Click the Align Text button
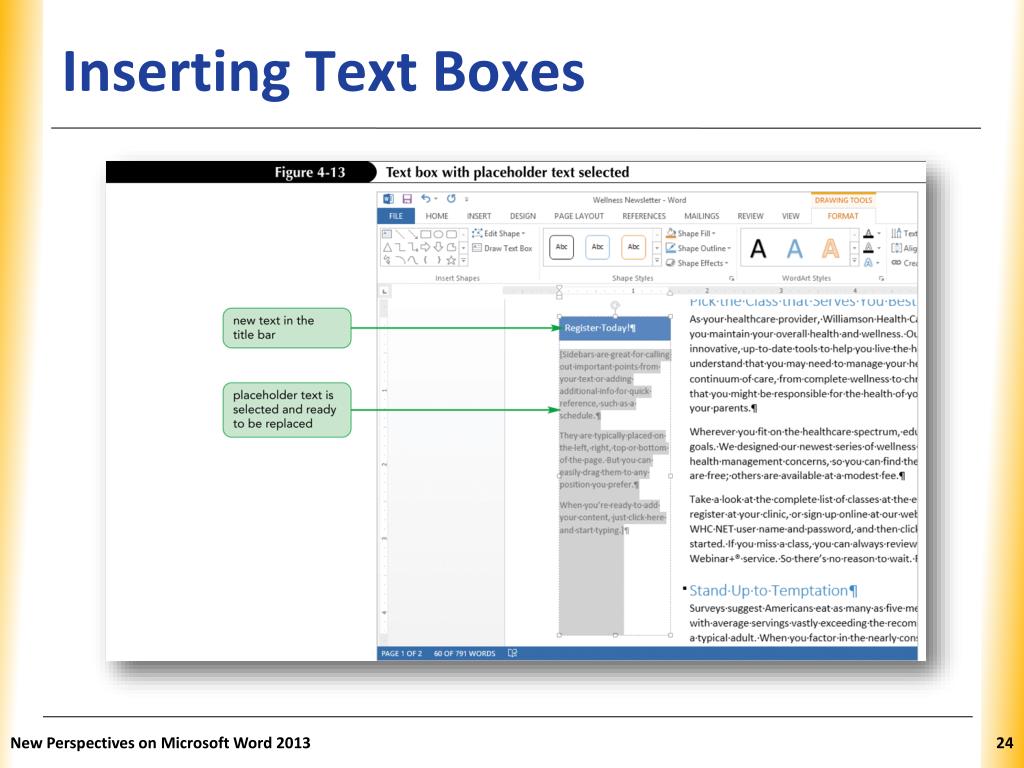This screenshot has width=1024, height=768. (x=904, y=248)
